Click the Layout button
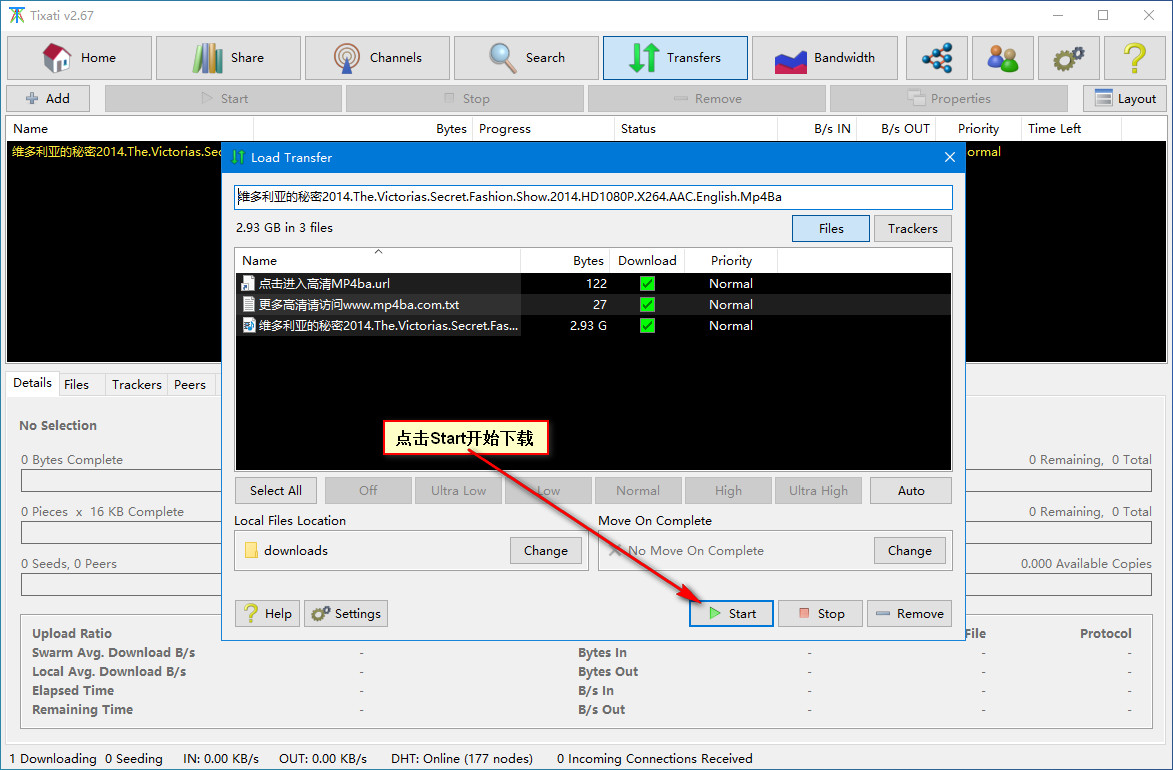The image size is (1173, 770). (x=1124, y=99)
